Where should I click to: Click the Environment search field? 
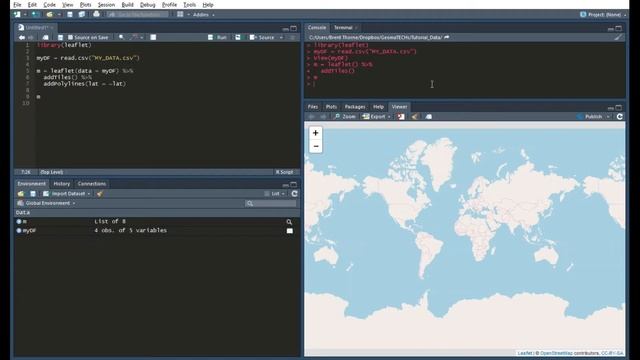point(271,203)
